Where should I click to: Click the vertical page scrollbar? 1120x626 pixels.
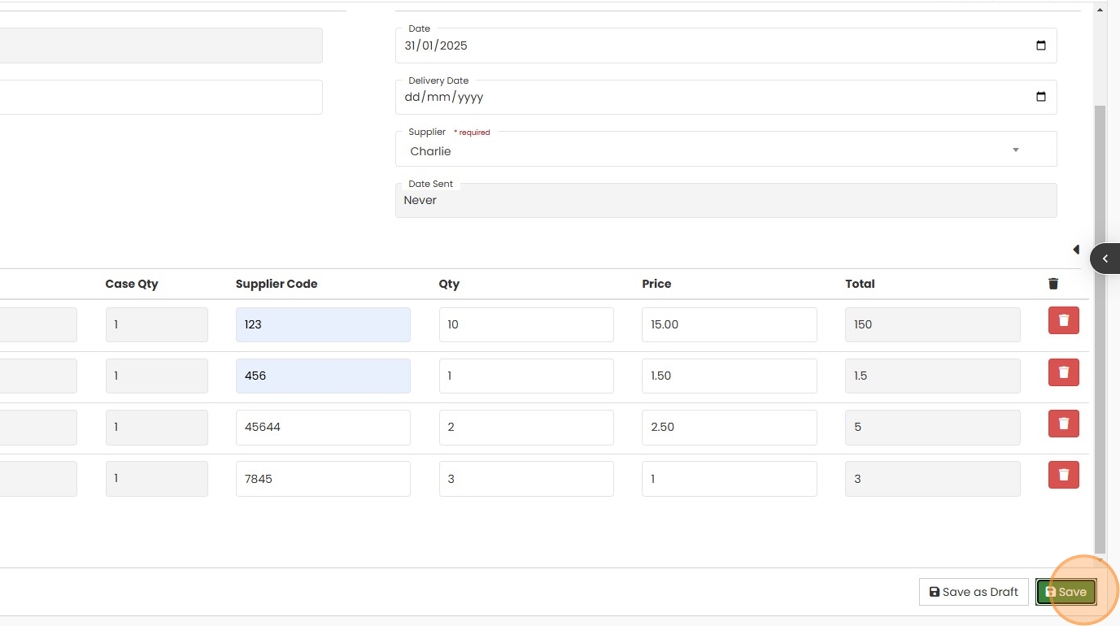pos(1100,330)
